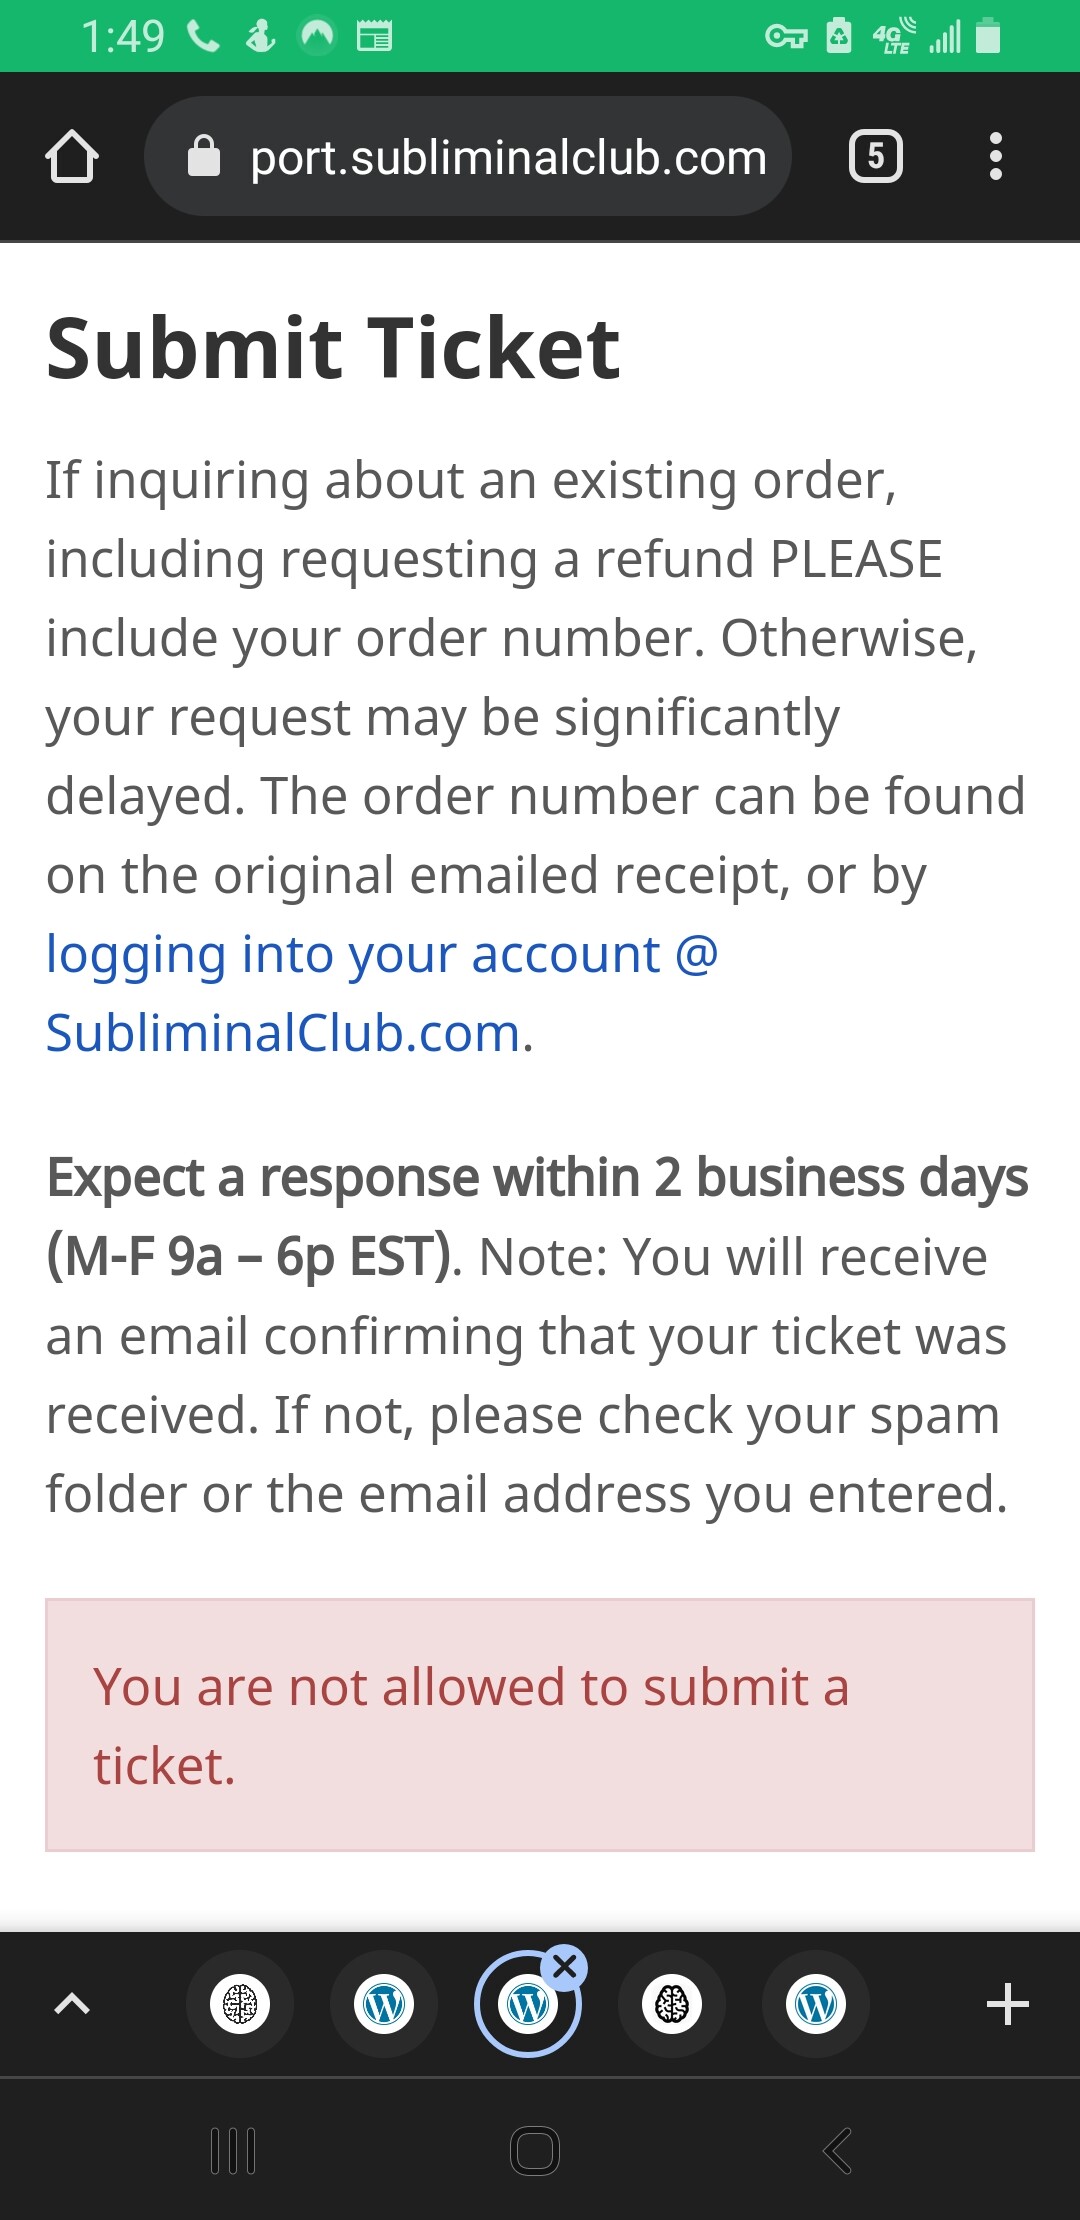
Task: Tap the browser home icon
Action: point(72,157)
